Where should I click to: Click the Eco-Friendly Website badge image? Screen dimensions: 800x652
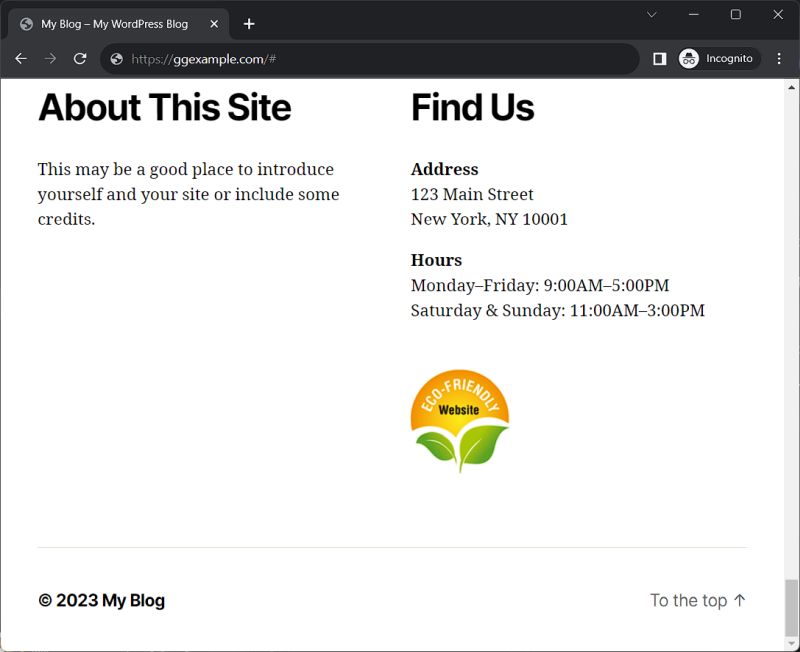[x=460, y=421]
